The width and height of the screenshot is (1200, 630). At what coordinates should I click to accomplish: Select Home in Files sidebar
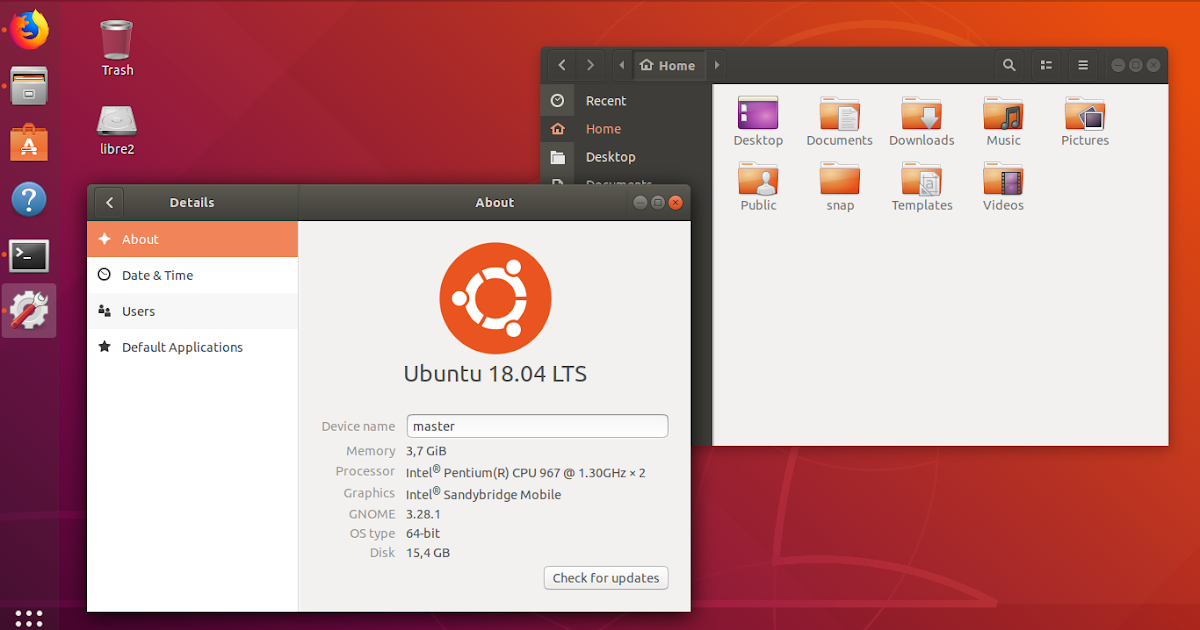click(x=626, y=129)
